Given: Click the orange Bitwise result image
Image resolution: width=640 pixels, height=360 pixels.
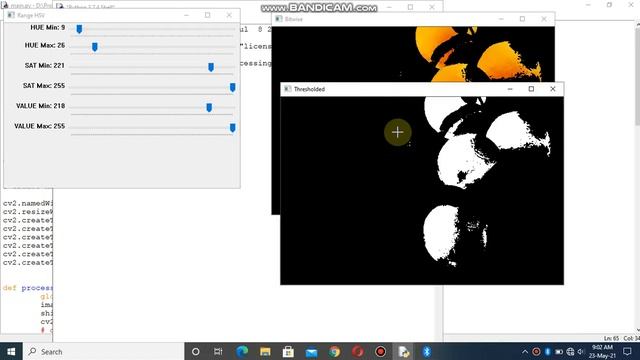Looking at the screenshot, I should 413,53.
